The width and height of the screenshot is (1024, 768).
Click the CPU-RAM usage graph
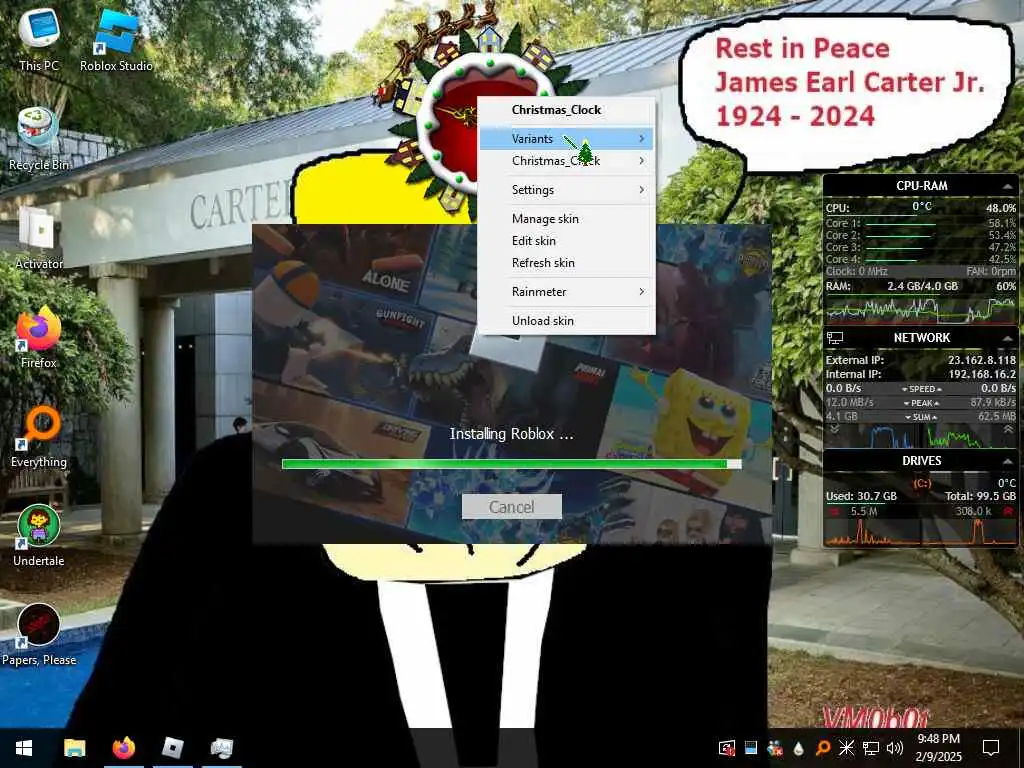click(921, 310)
